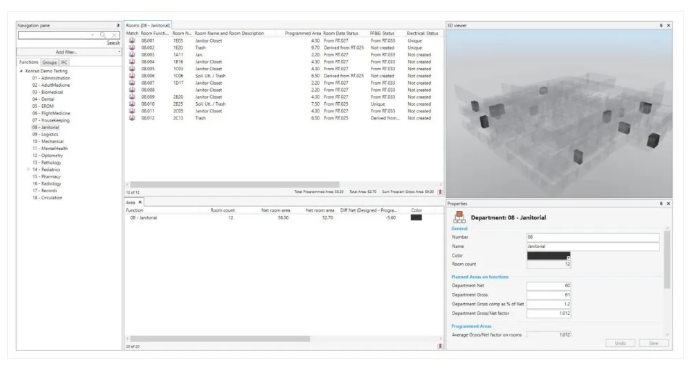Switch to the Groups tab
Screen dimensions: 694x372
50,62
